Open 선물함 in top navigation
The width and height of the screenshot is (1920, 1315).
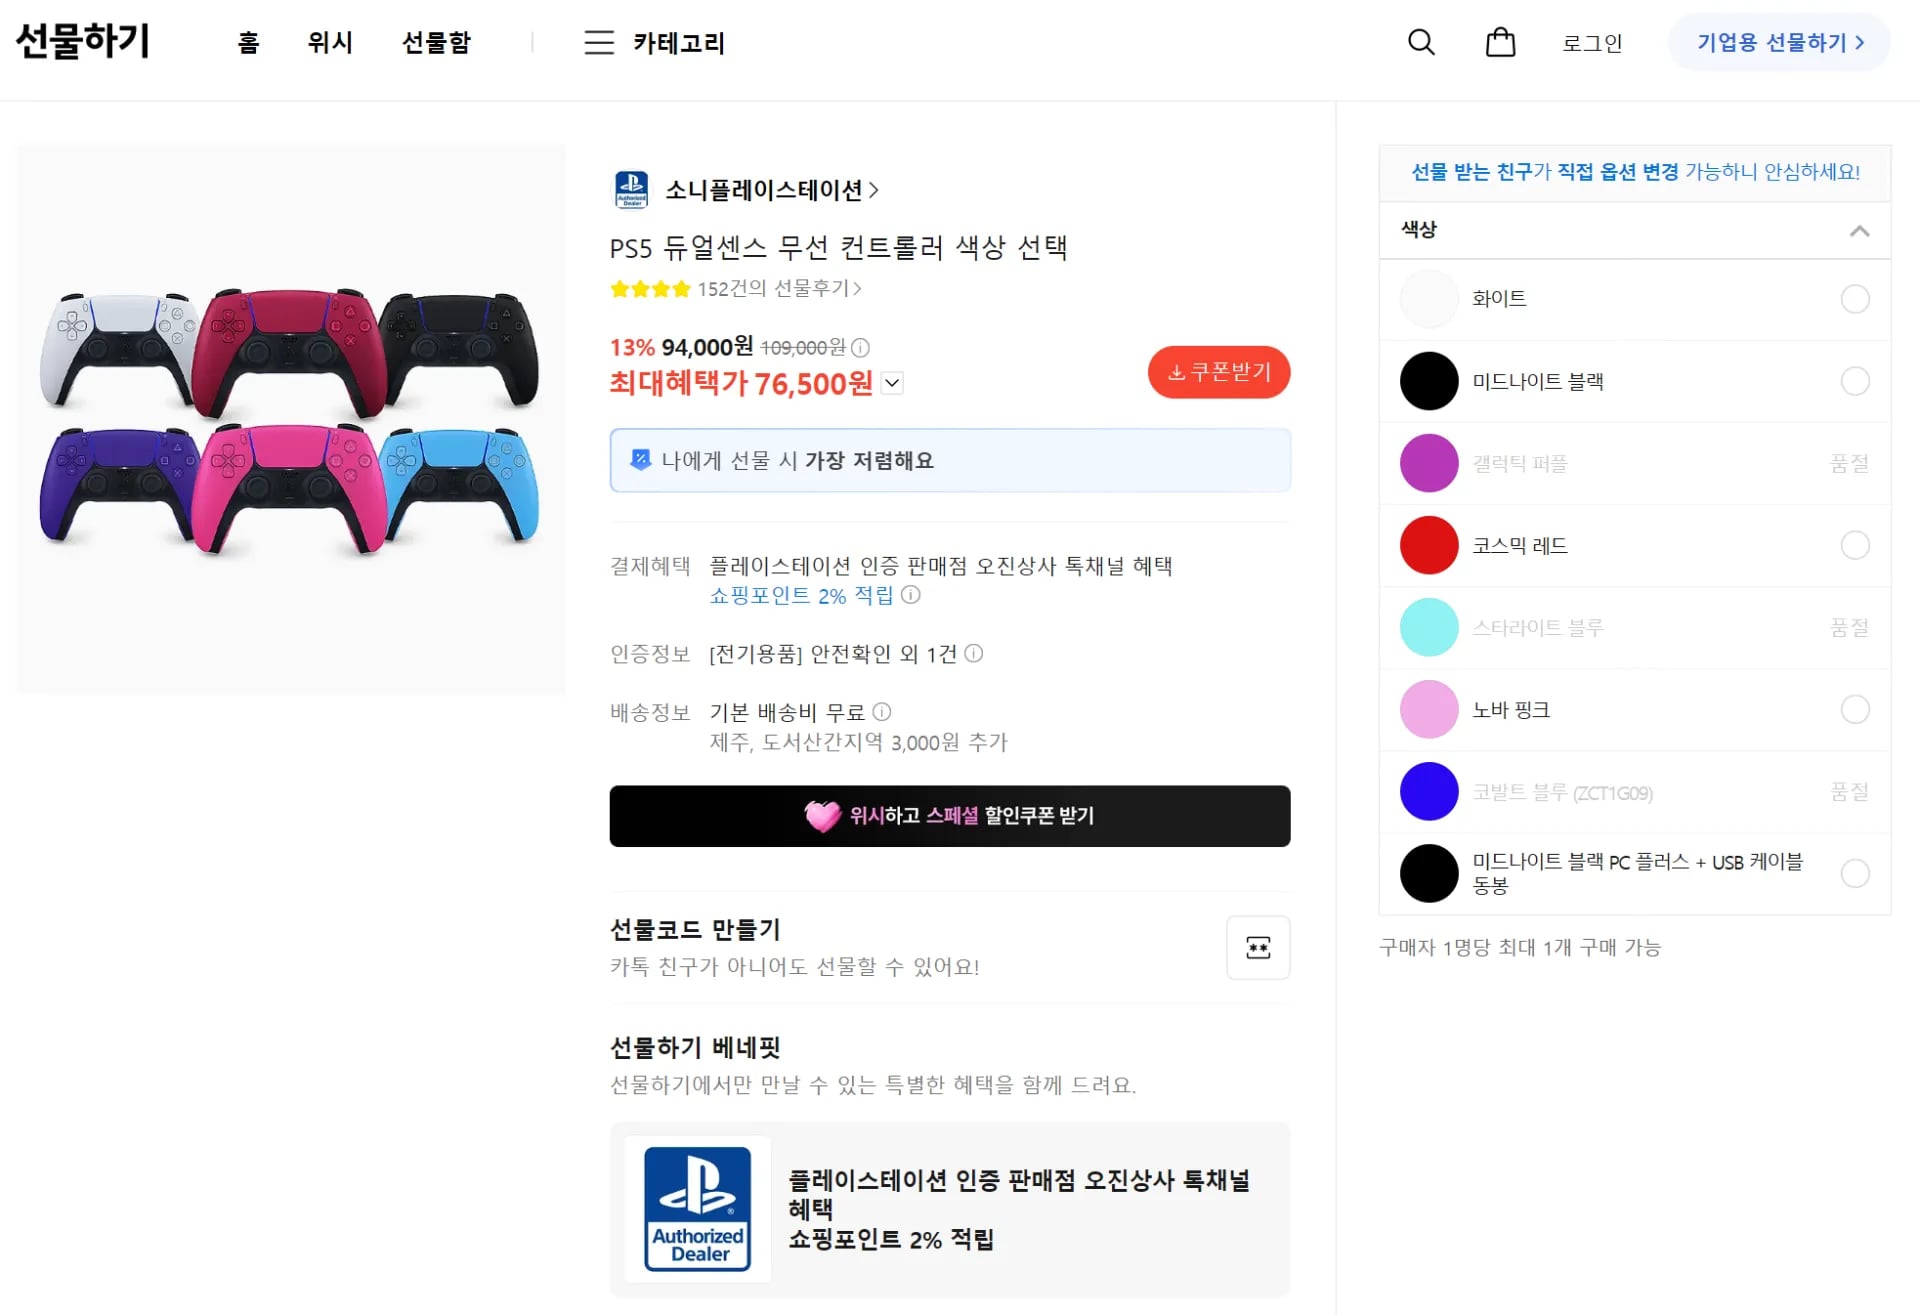click(436, 42)
